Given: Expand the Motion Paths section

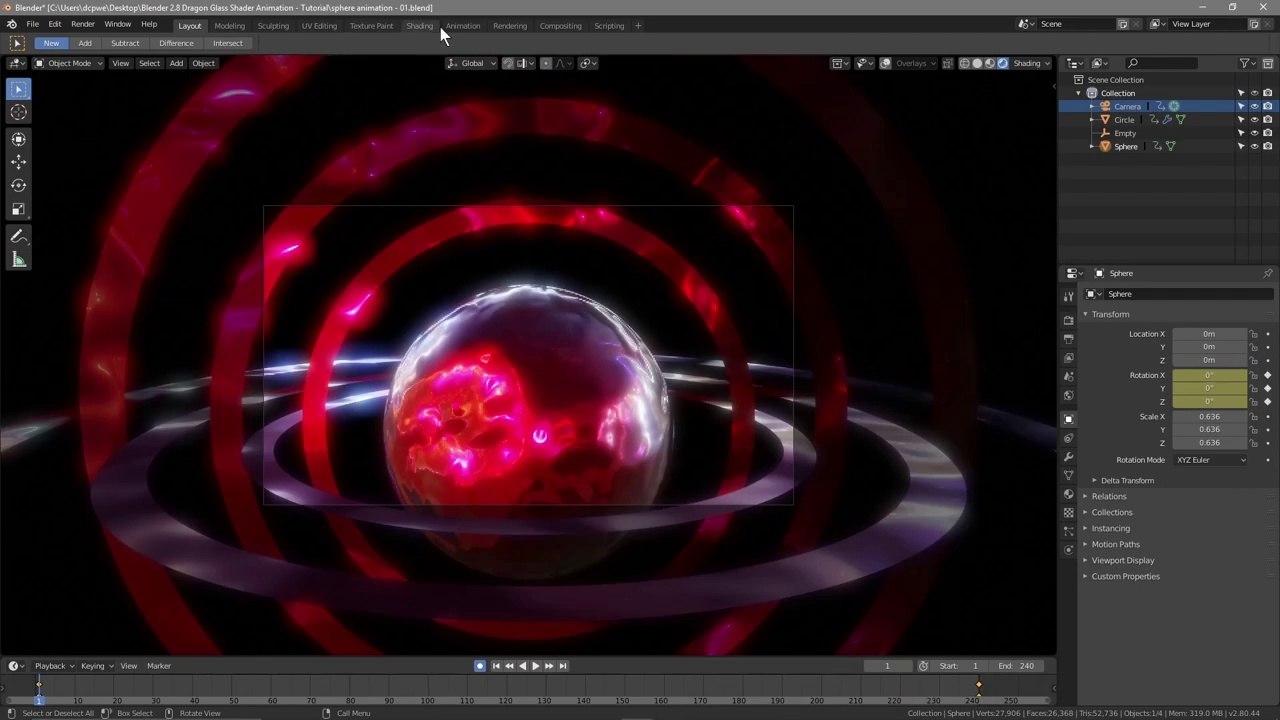Looking at the screenshot, I should click(1115, 544).
